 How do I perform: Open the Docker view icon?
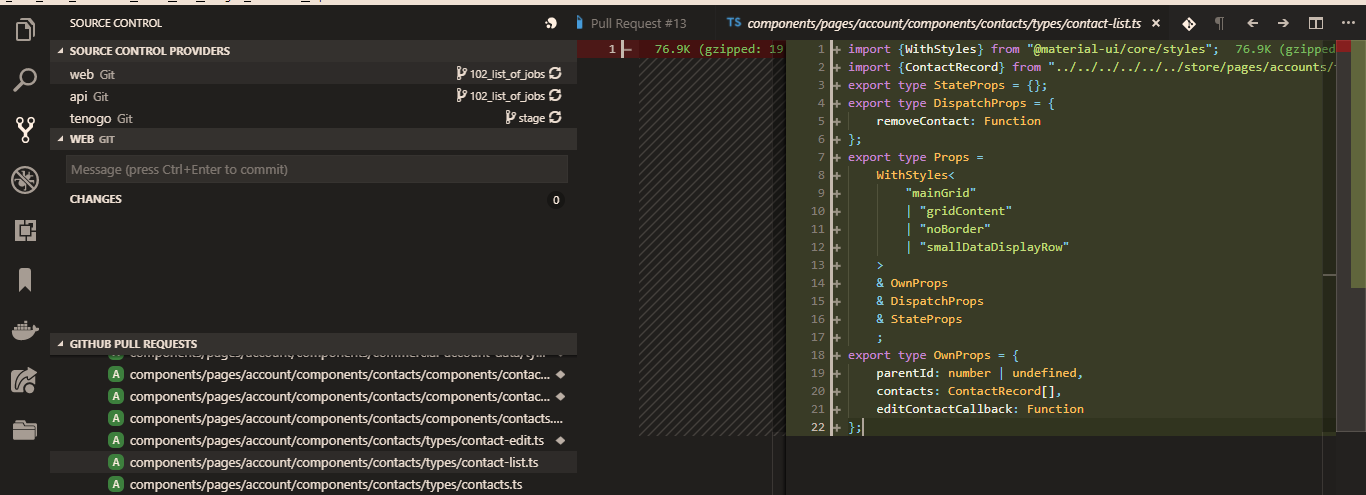pos(25,330)
